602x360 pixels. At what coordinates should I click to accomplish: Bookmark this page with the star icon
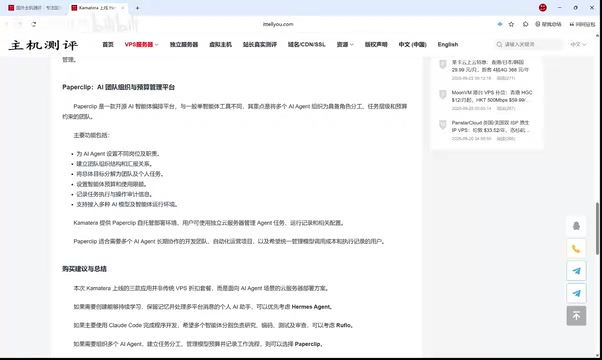click(511, 24)
